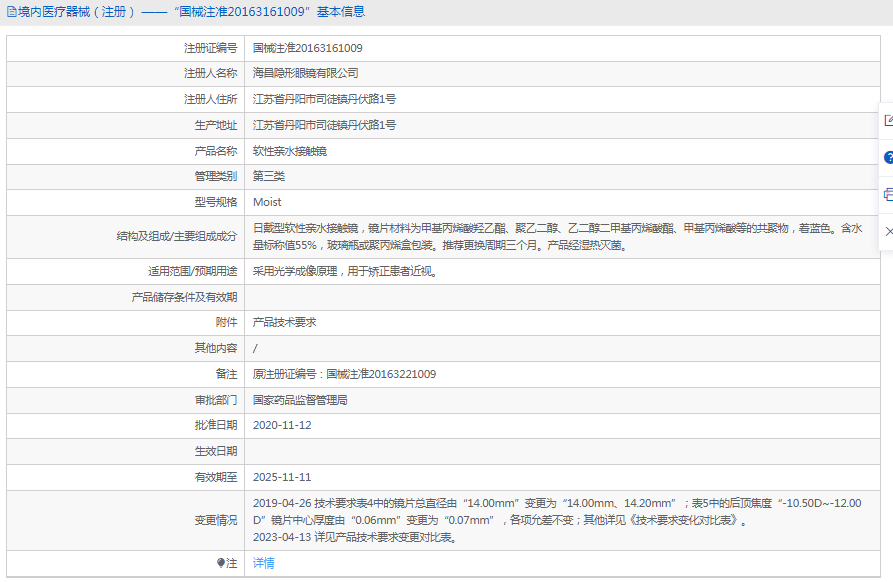Click the product name 软性亲水接触镜

coord(289,151)
